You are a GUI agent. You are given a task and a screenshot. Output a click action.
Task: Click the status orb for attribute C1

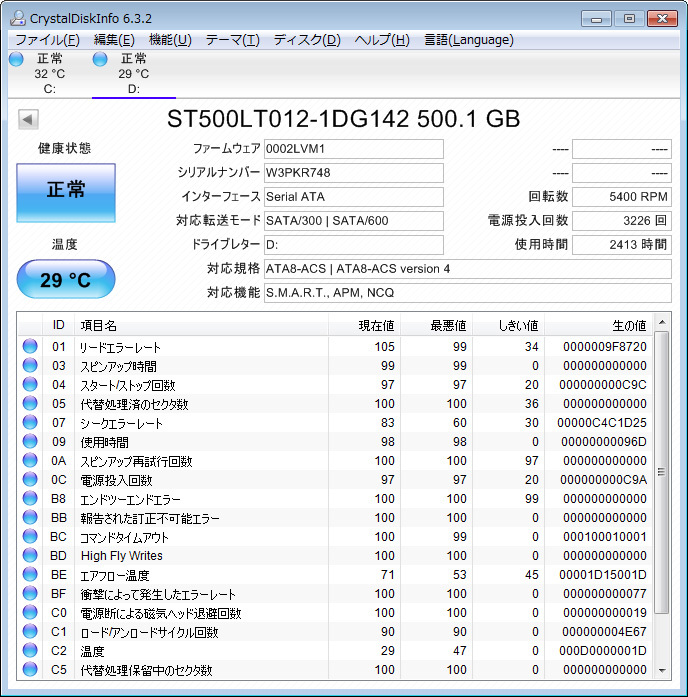30,632
